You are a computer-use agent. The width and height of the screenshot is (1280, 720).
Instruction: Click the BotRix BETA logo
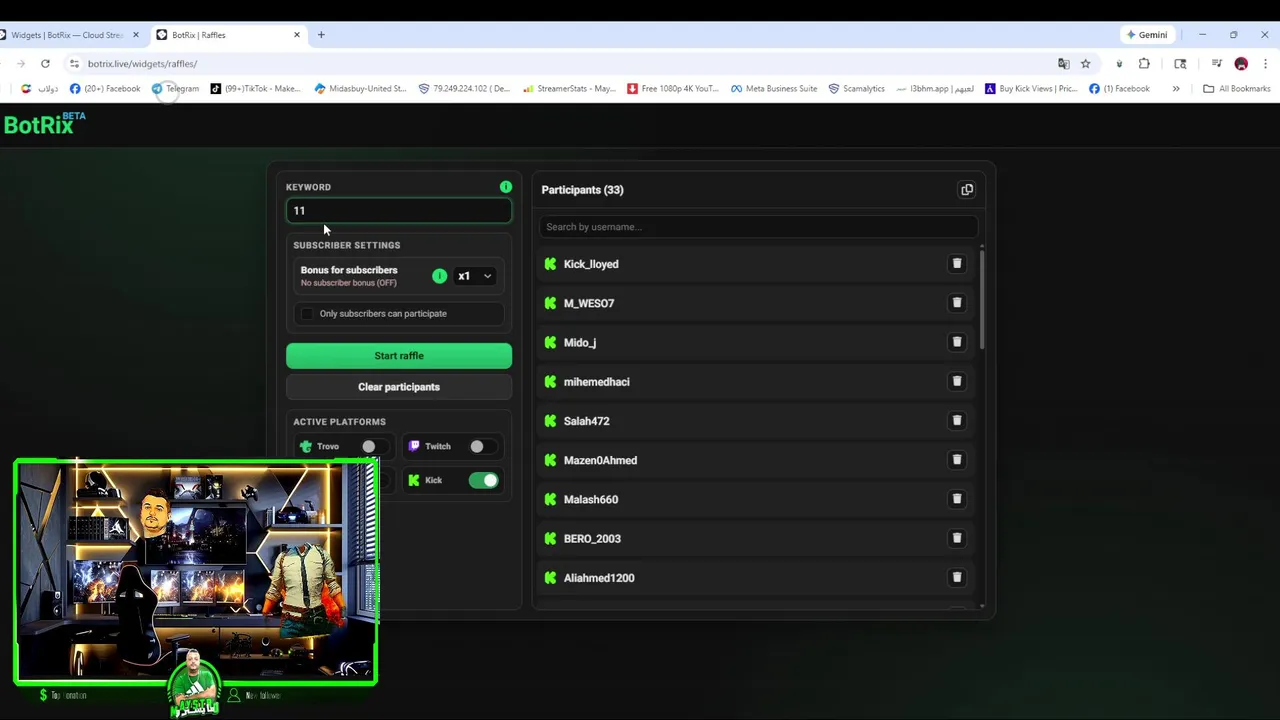(44, 124)
